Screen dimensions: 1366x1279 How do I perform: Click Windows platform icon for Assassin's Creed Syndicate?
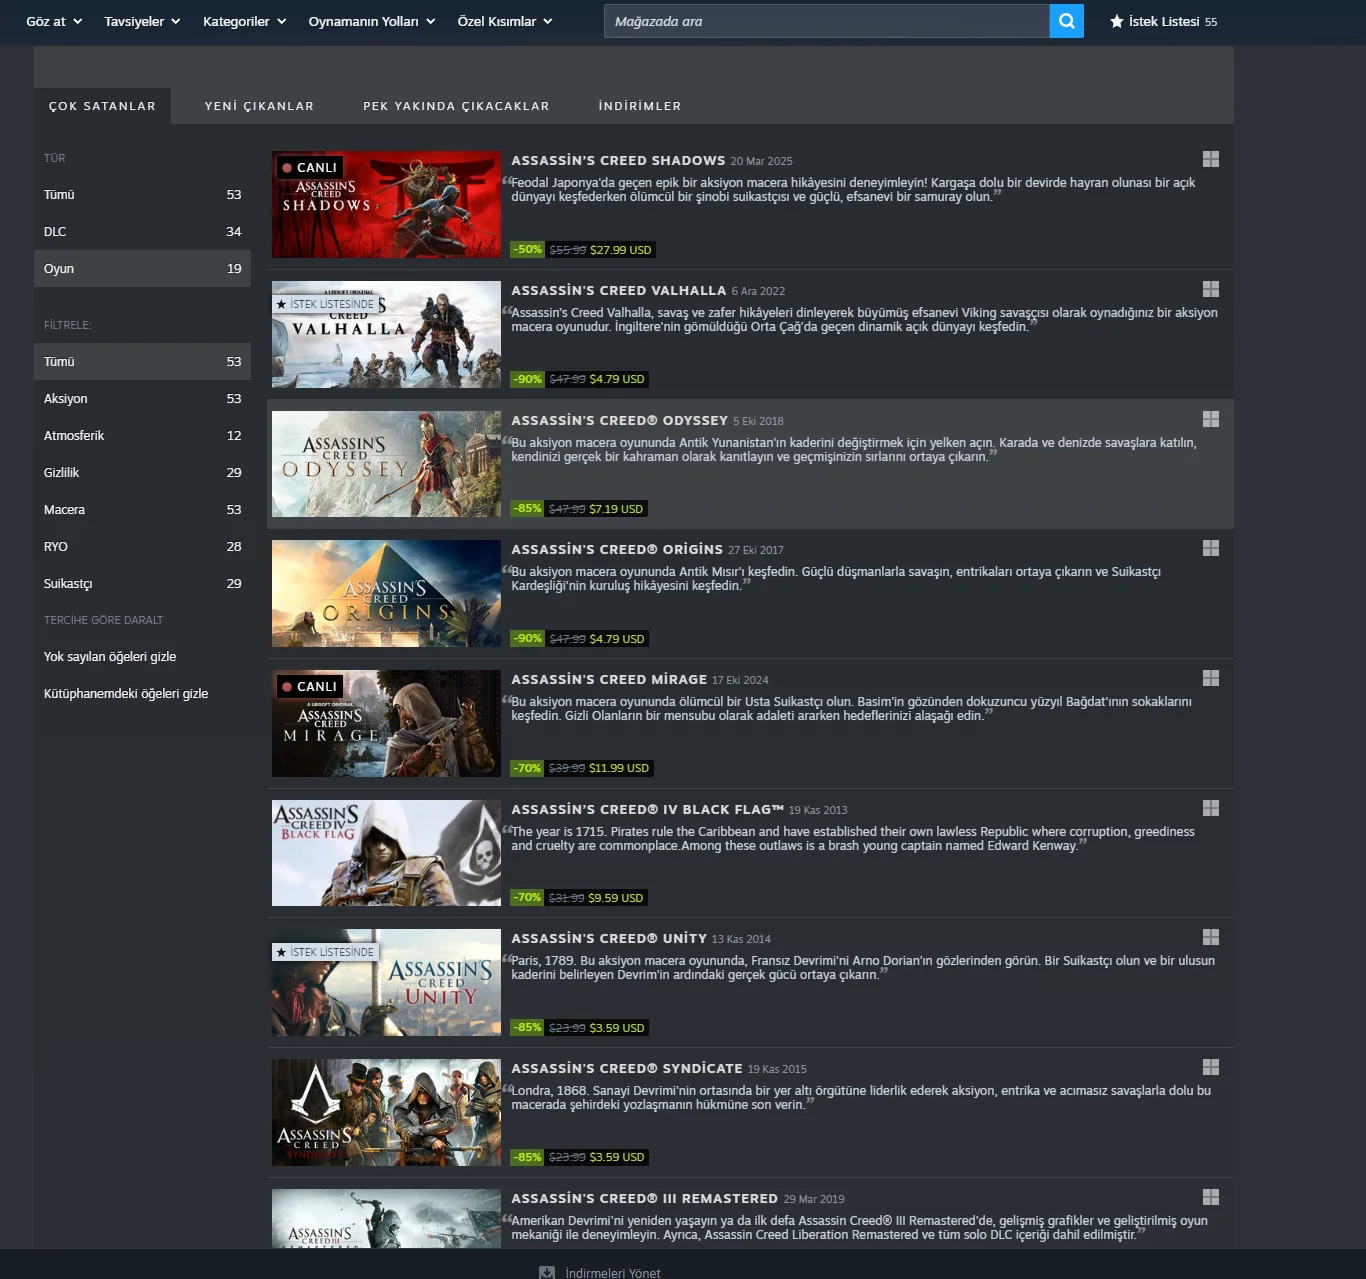[1211, 1067]
